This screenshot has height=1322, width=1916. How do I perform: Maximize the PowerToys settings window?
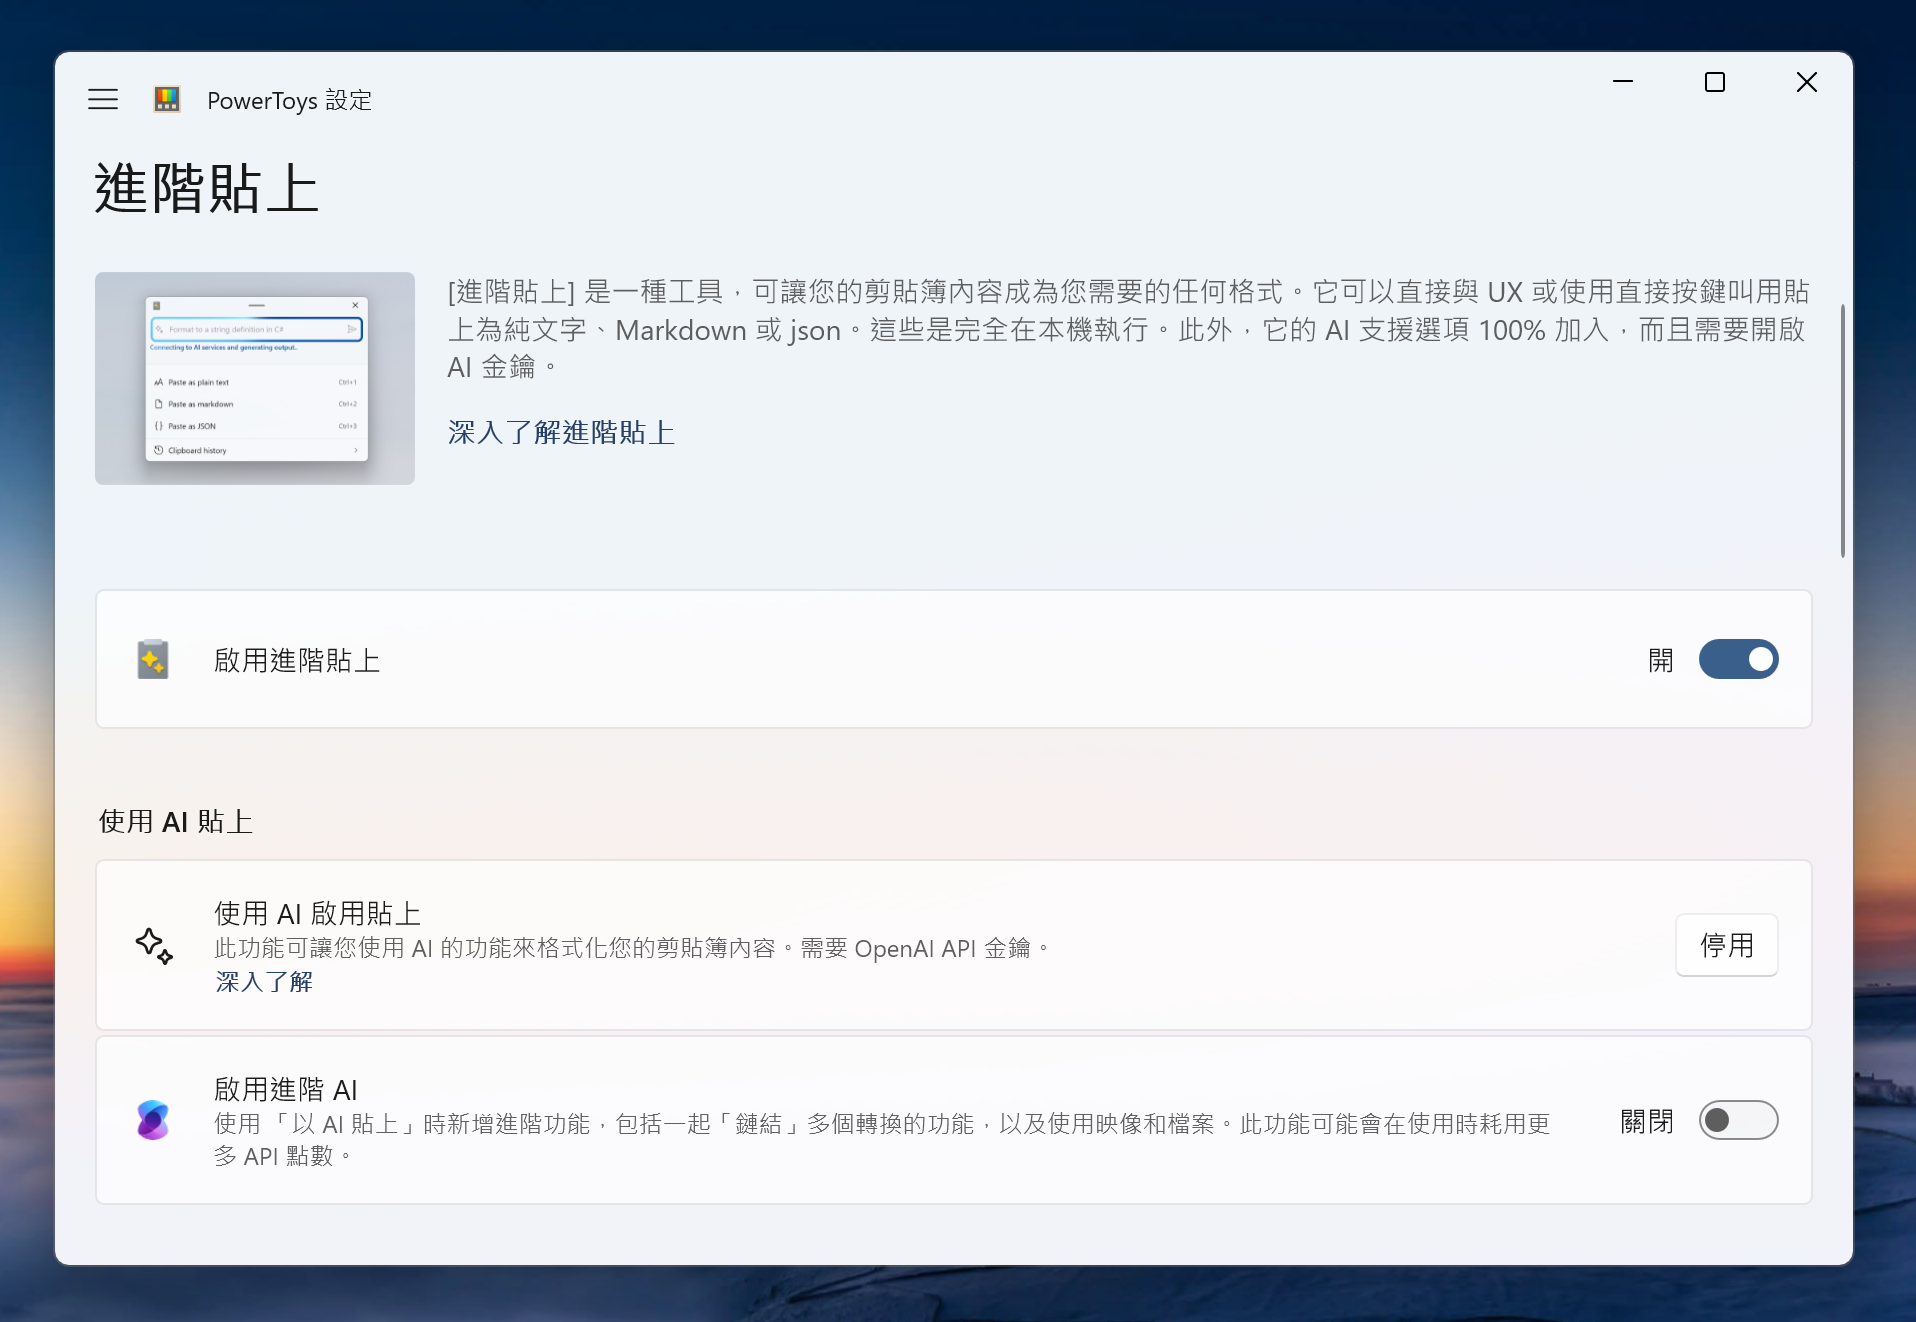click(1715, 82)
